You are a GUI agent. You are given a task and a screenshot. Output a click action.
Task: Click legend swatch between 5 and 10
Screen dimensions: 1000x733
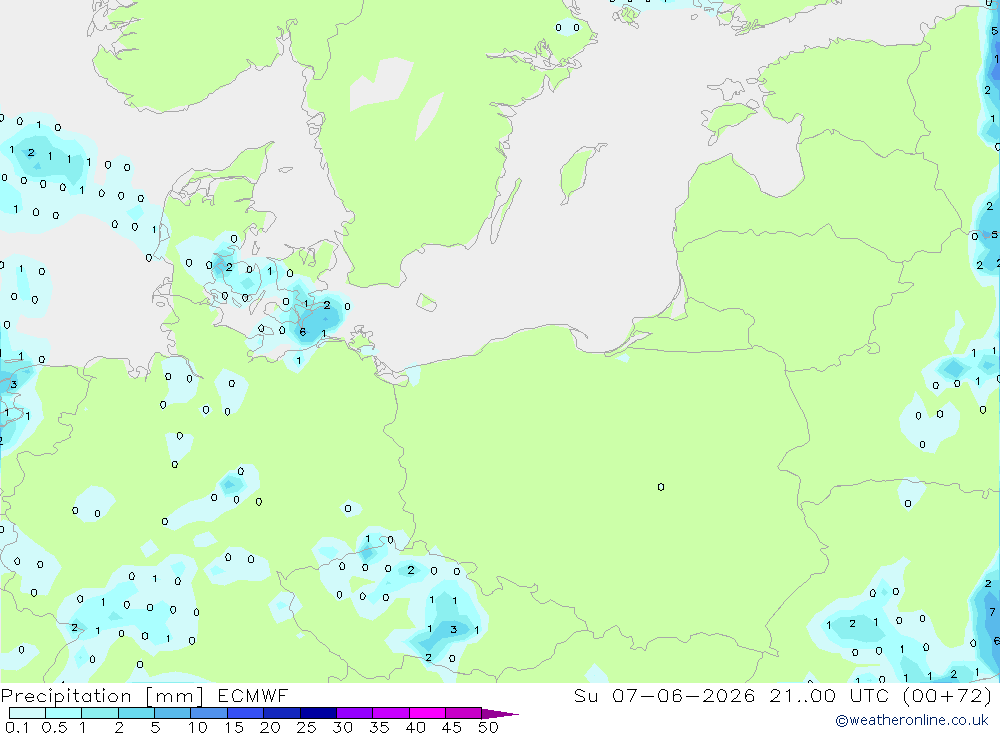coord(173,713)
